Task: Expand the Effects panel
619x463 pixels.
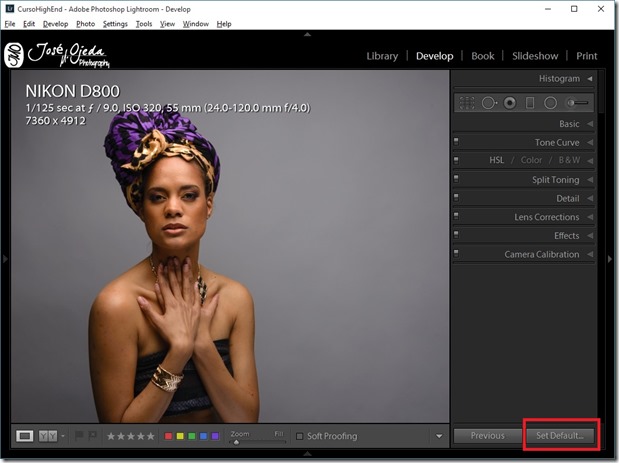Action: [590, 236]
